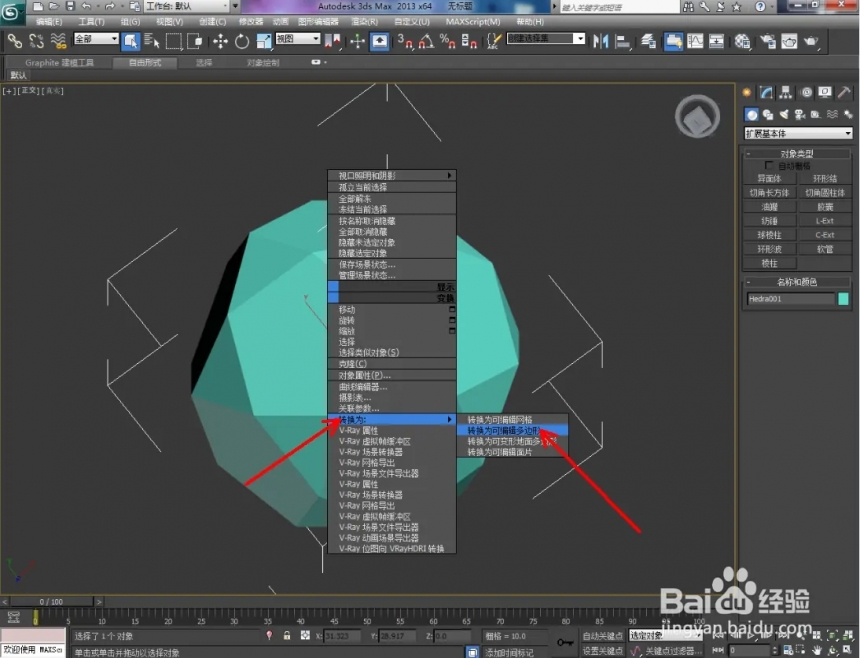This screenshot has height=658, width=860.
Task: Click the Bind to Space Warp icon
Action: [58, 41]
